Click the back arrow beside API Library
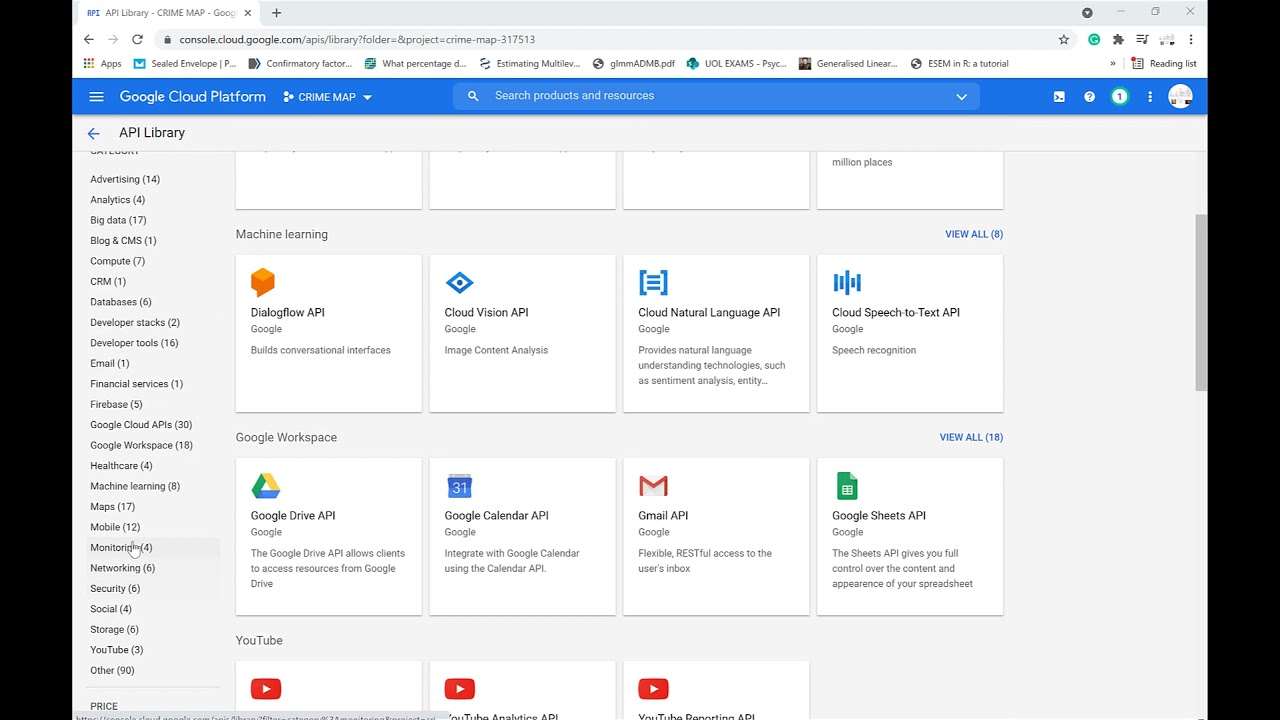This screenshot has height=720, width=1280. [93, 133]
